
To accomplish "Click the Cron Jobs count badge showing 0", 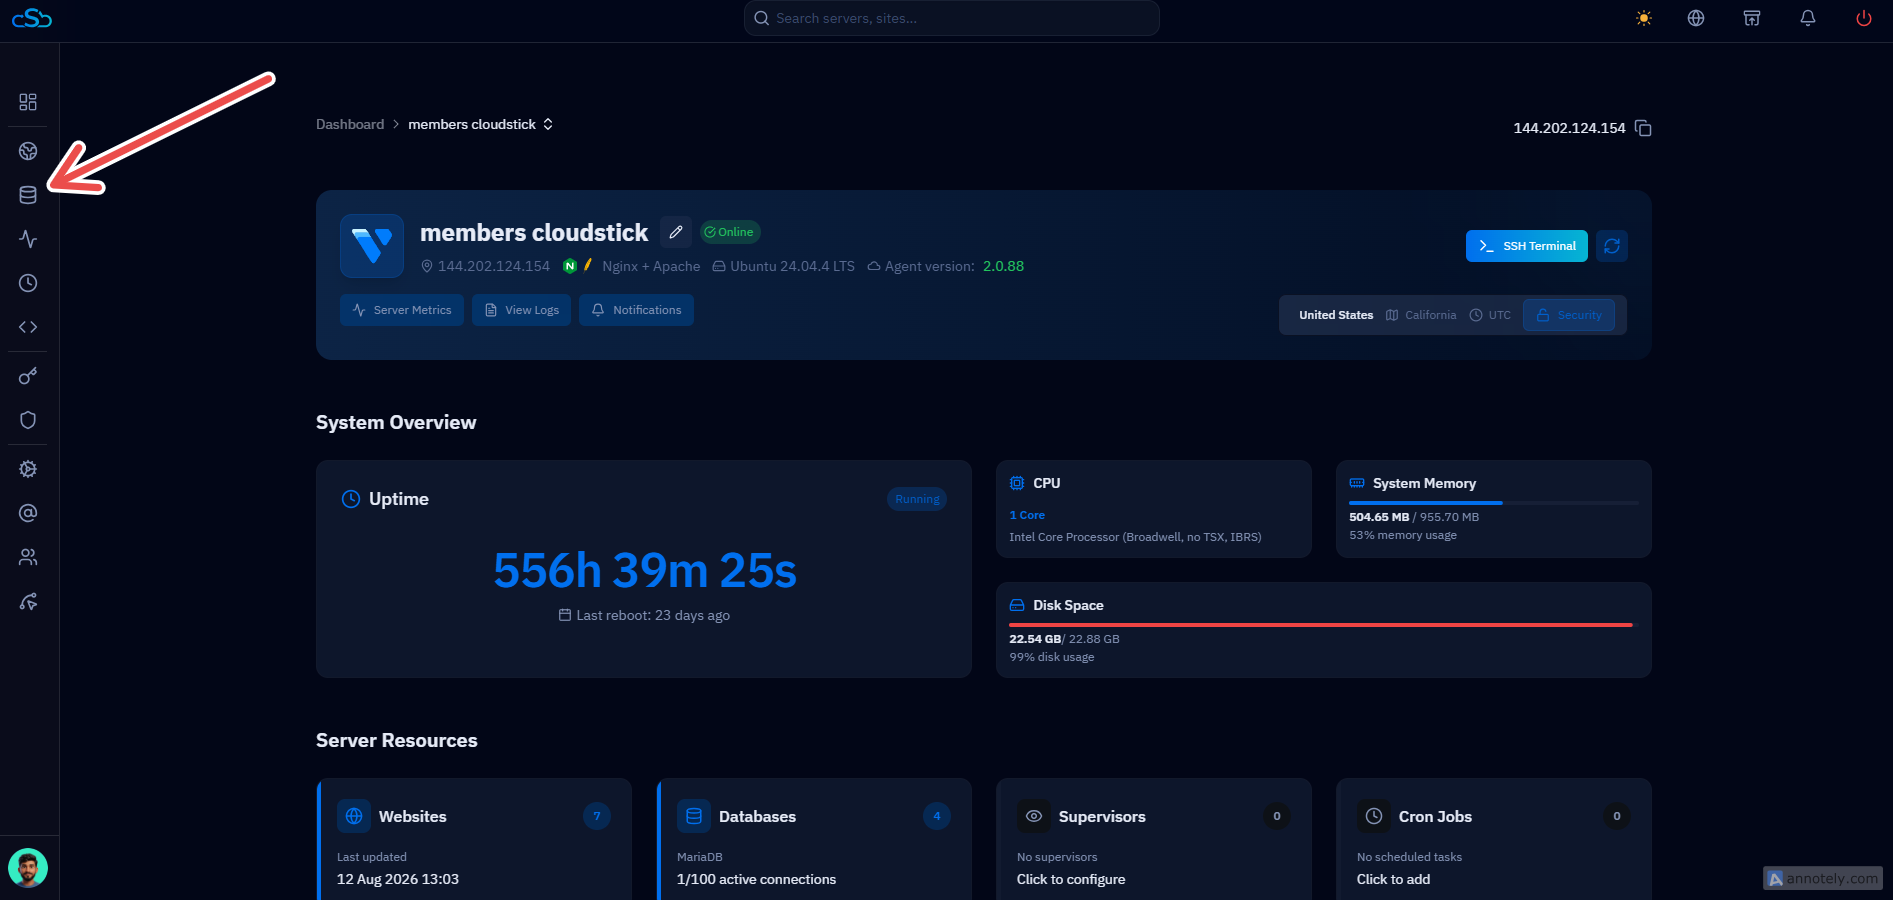I will click(x=1617, y=816).
